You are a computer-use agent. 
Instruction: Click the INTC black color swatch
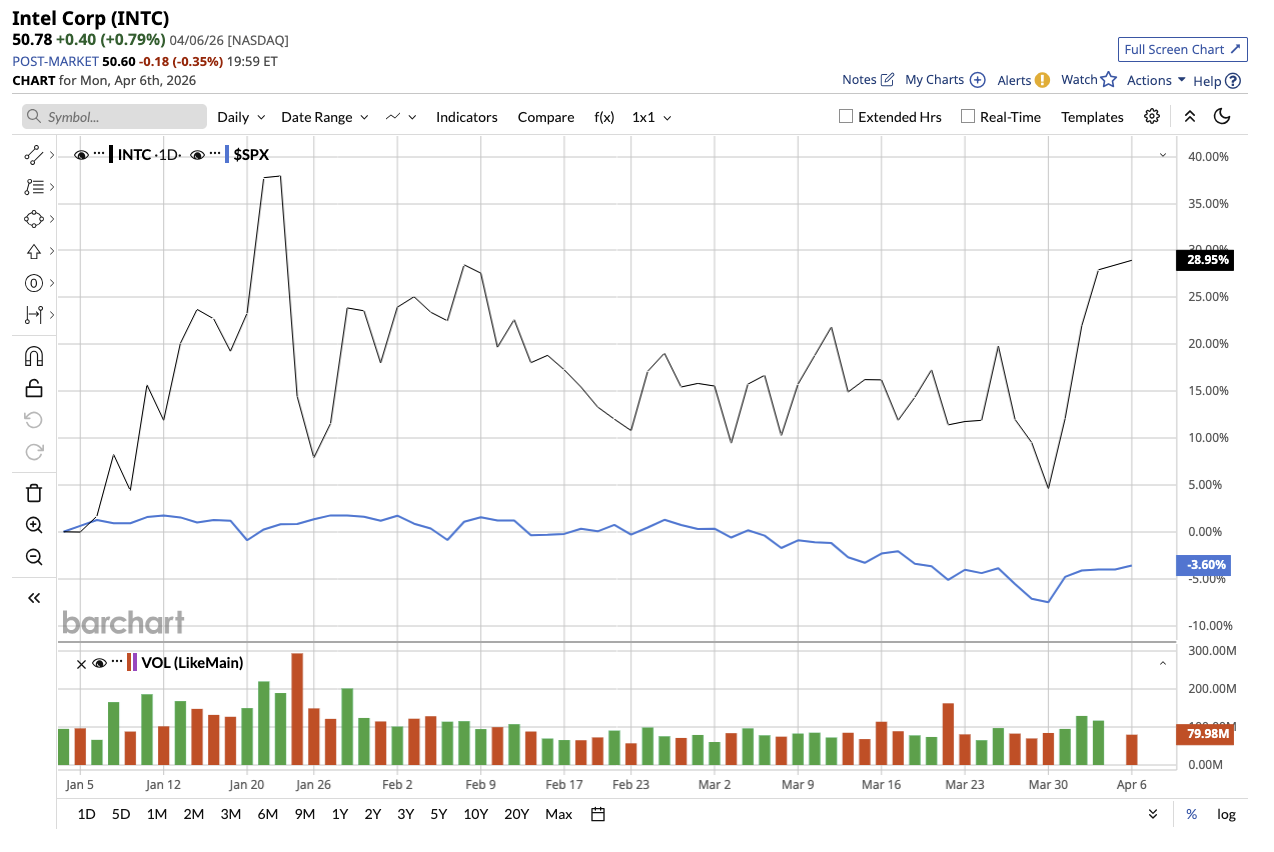[x=111, y=155]
